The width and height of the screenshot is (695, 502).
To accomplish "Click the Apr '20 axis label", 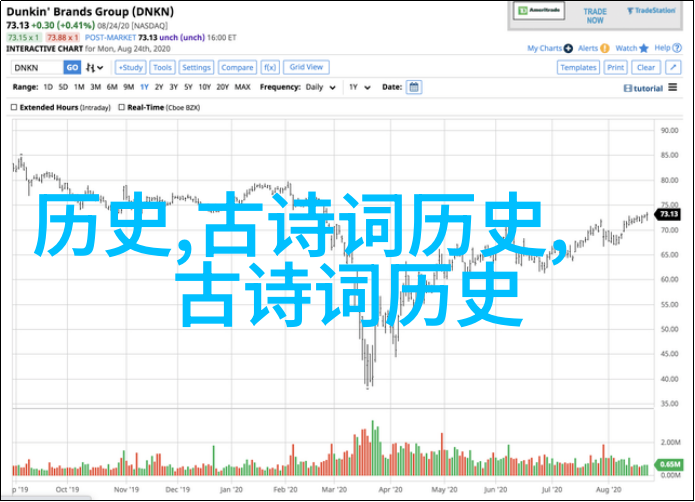I will click(390, 490).
